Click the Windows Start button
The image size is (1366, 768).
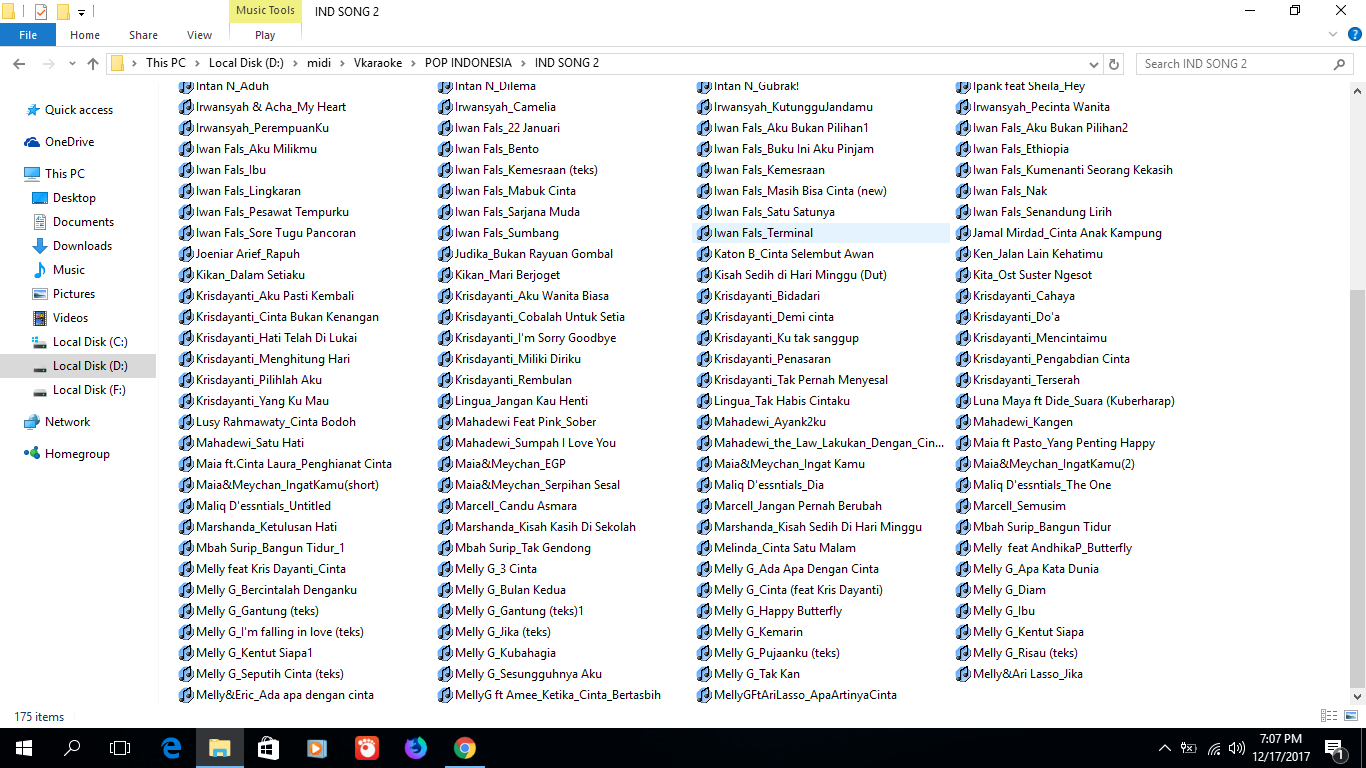click(24, 748)
